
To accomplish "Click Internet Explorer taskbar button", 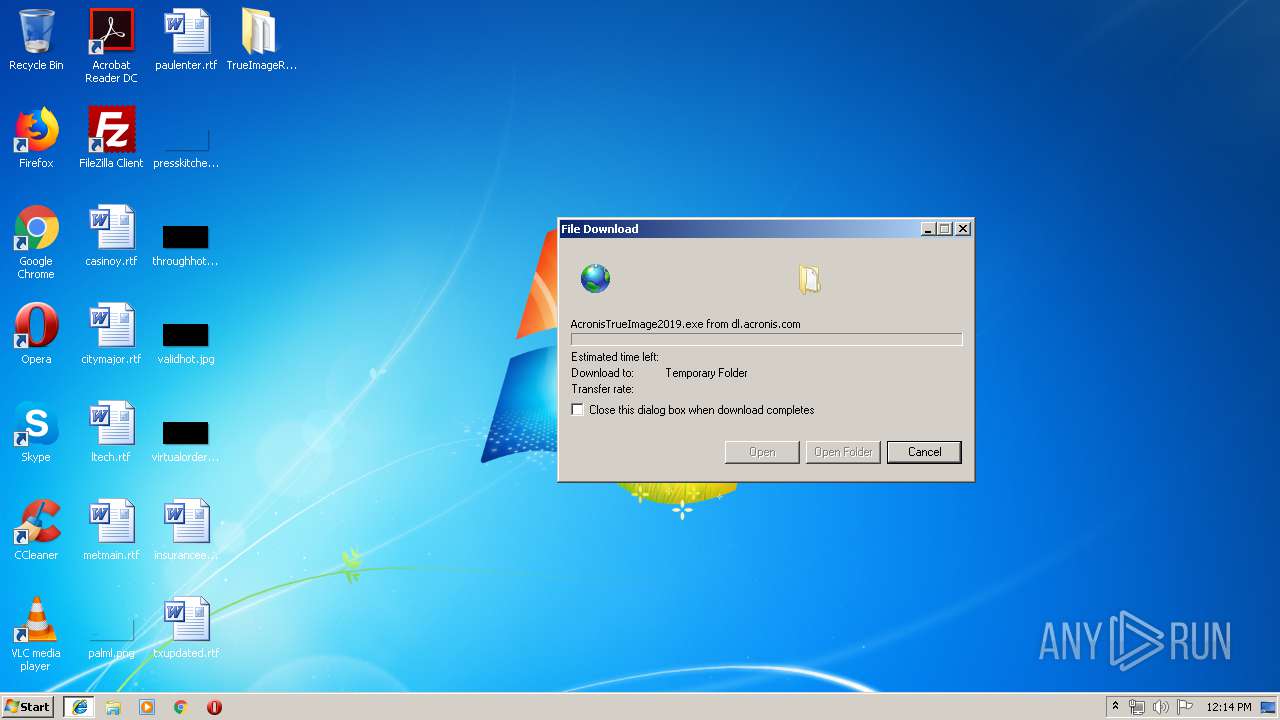I will tap(79, 707).
